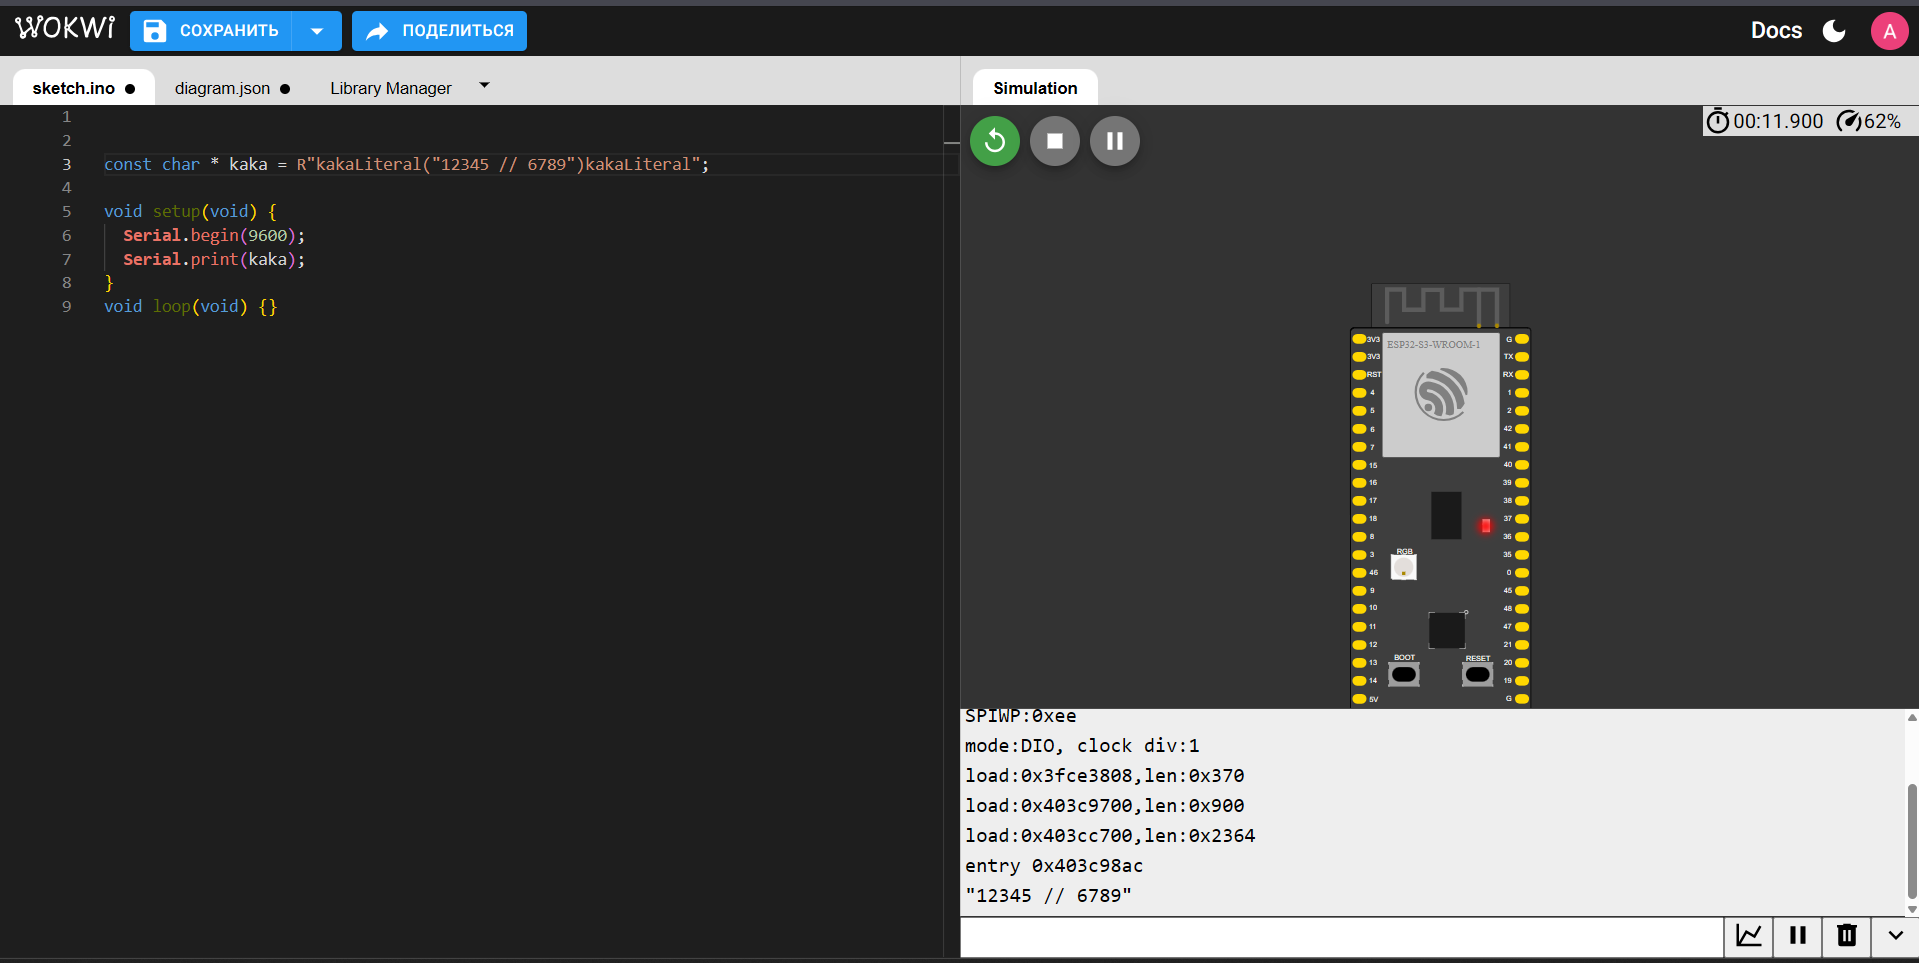Pause the simulation from the top controls

click(1115, 141)
